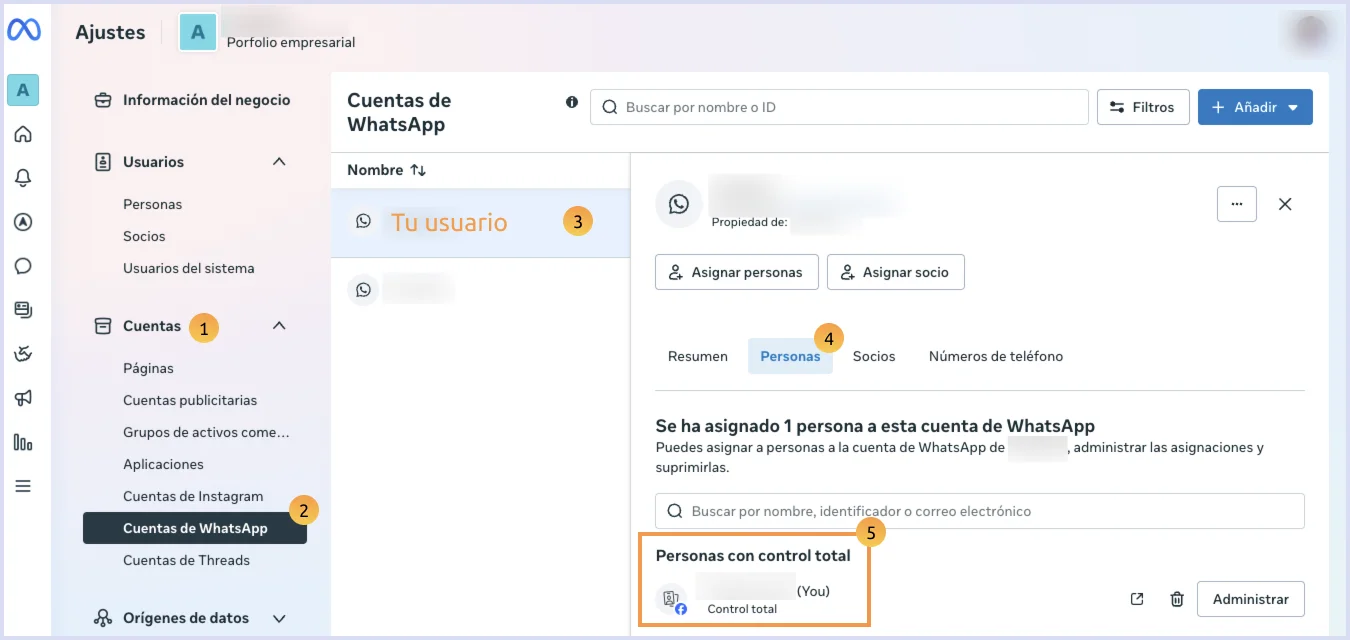Open the content cards icon in left rail
The image size is (1350, 640).
pyautogui.click(x=23, y=310)
